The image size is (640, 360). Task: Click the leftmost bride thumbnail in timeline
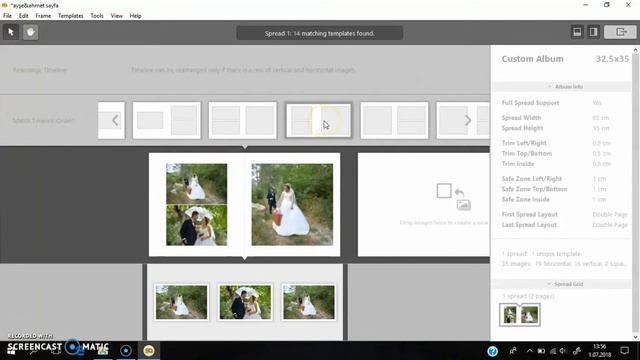pos(181,302)
